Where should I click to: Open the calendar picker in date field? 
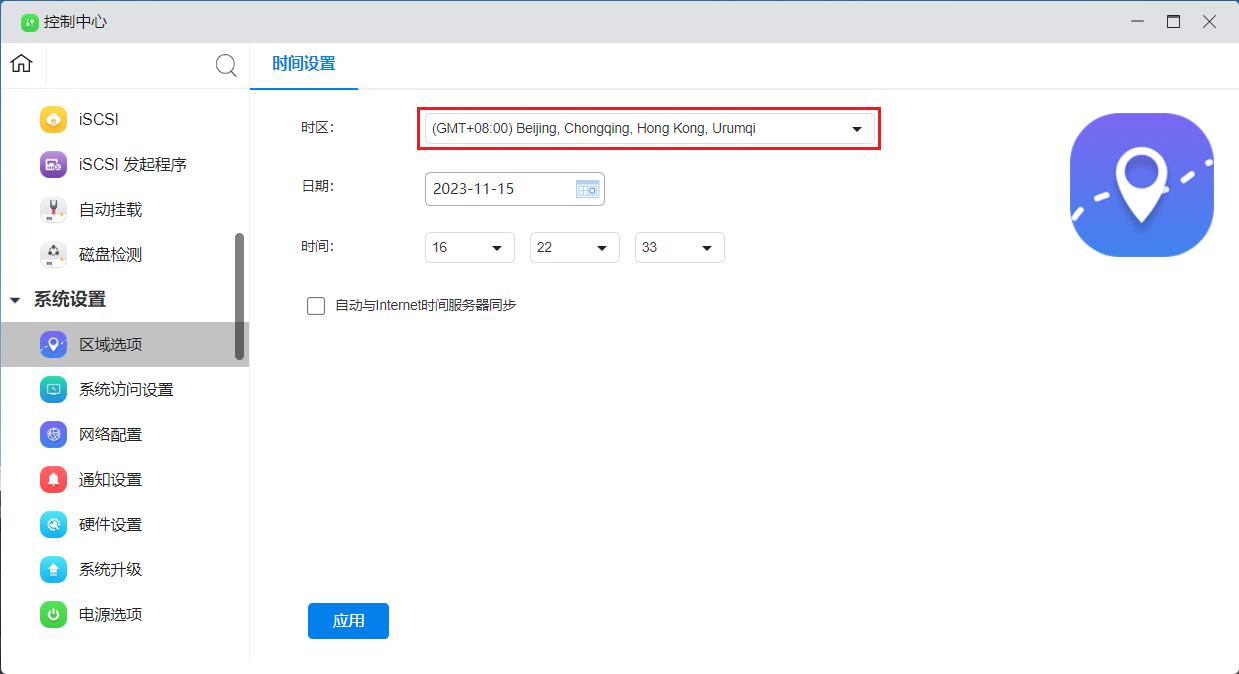click(587, 189)
